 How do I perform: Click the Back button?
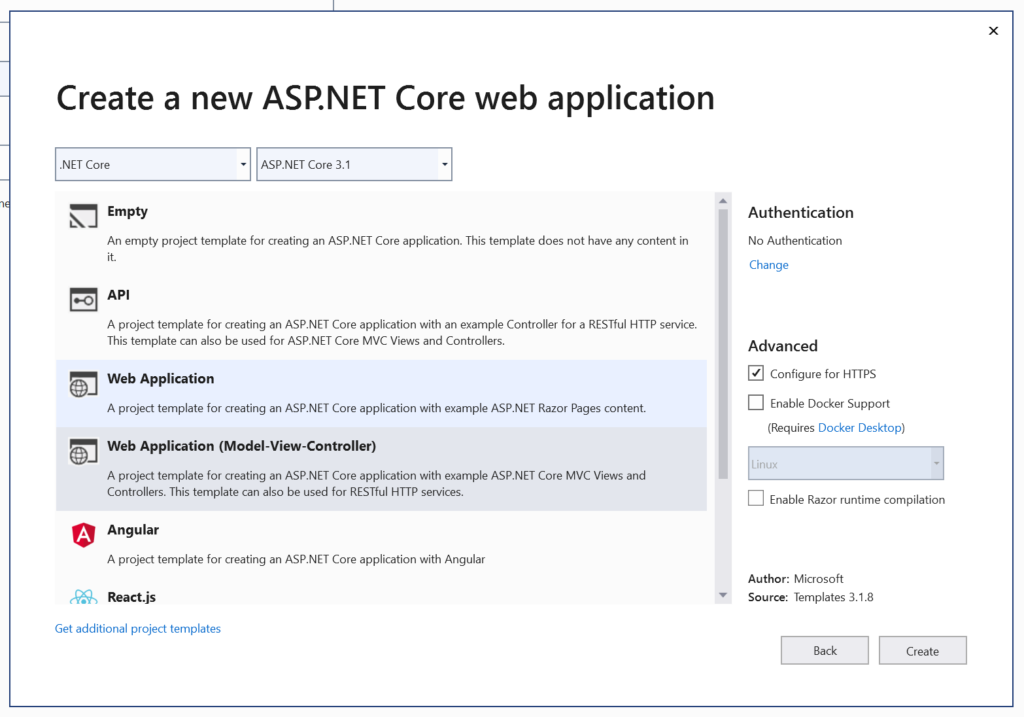[x=825, y=650]
